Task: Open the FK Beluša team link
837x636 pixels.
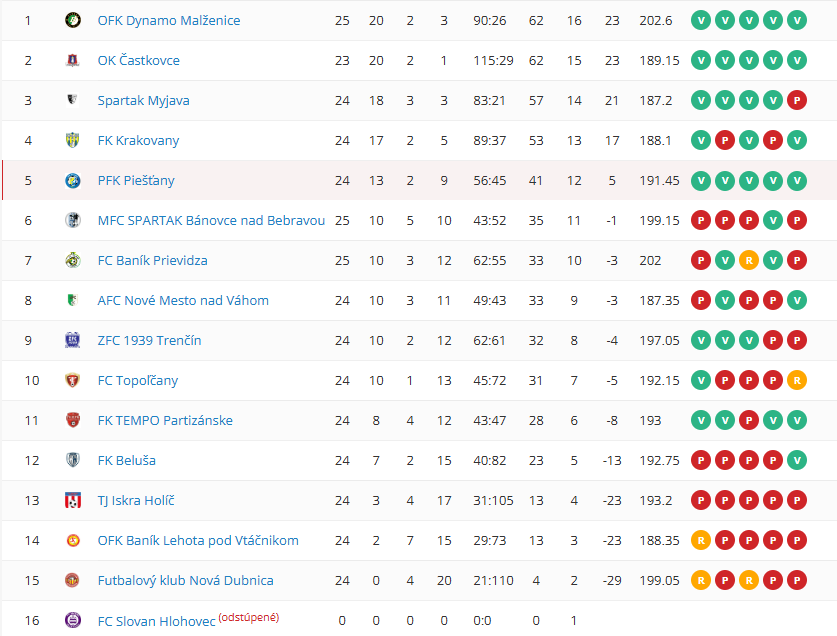Action: click(x=127, y=460)
